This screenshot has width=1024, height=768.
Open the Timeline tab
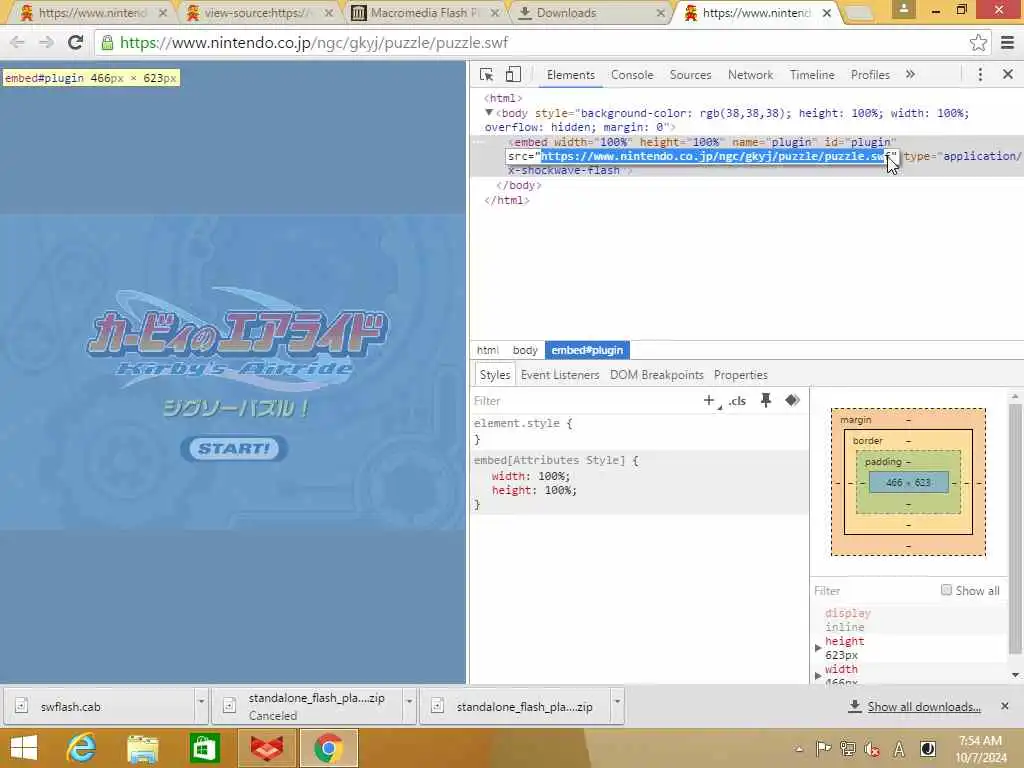812,74
